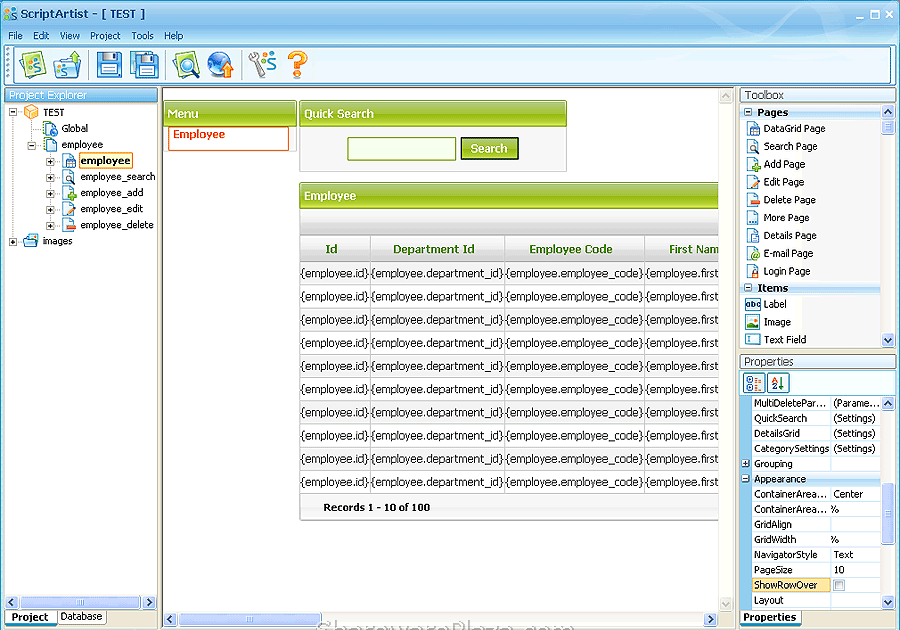Click the QuickSearch (Settings) property value
900x630 pixels.
tap(855, 418)
